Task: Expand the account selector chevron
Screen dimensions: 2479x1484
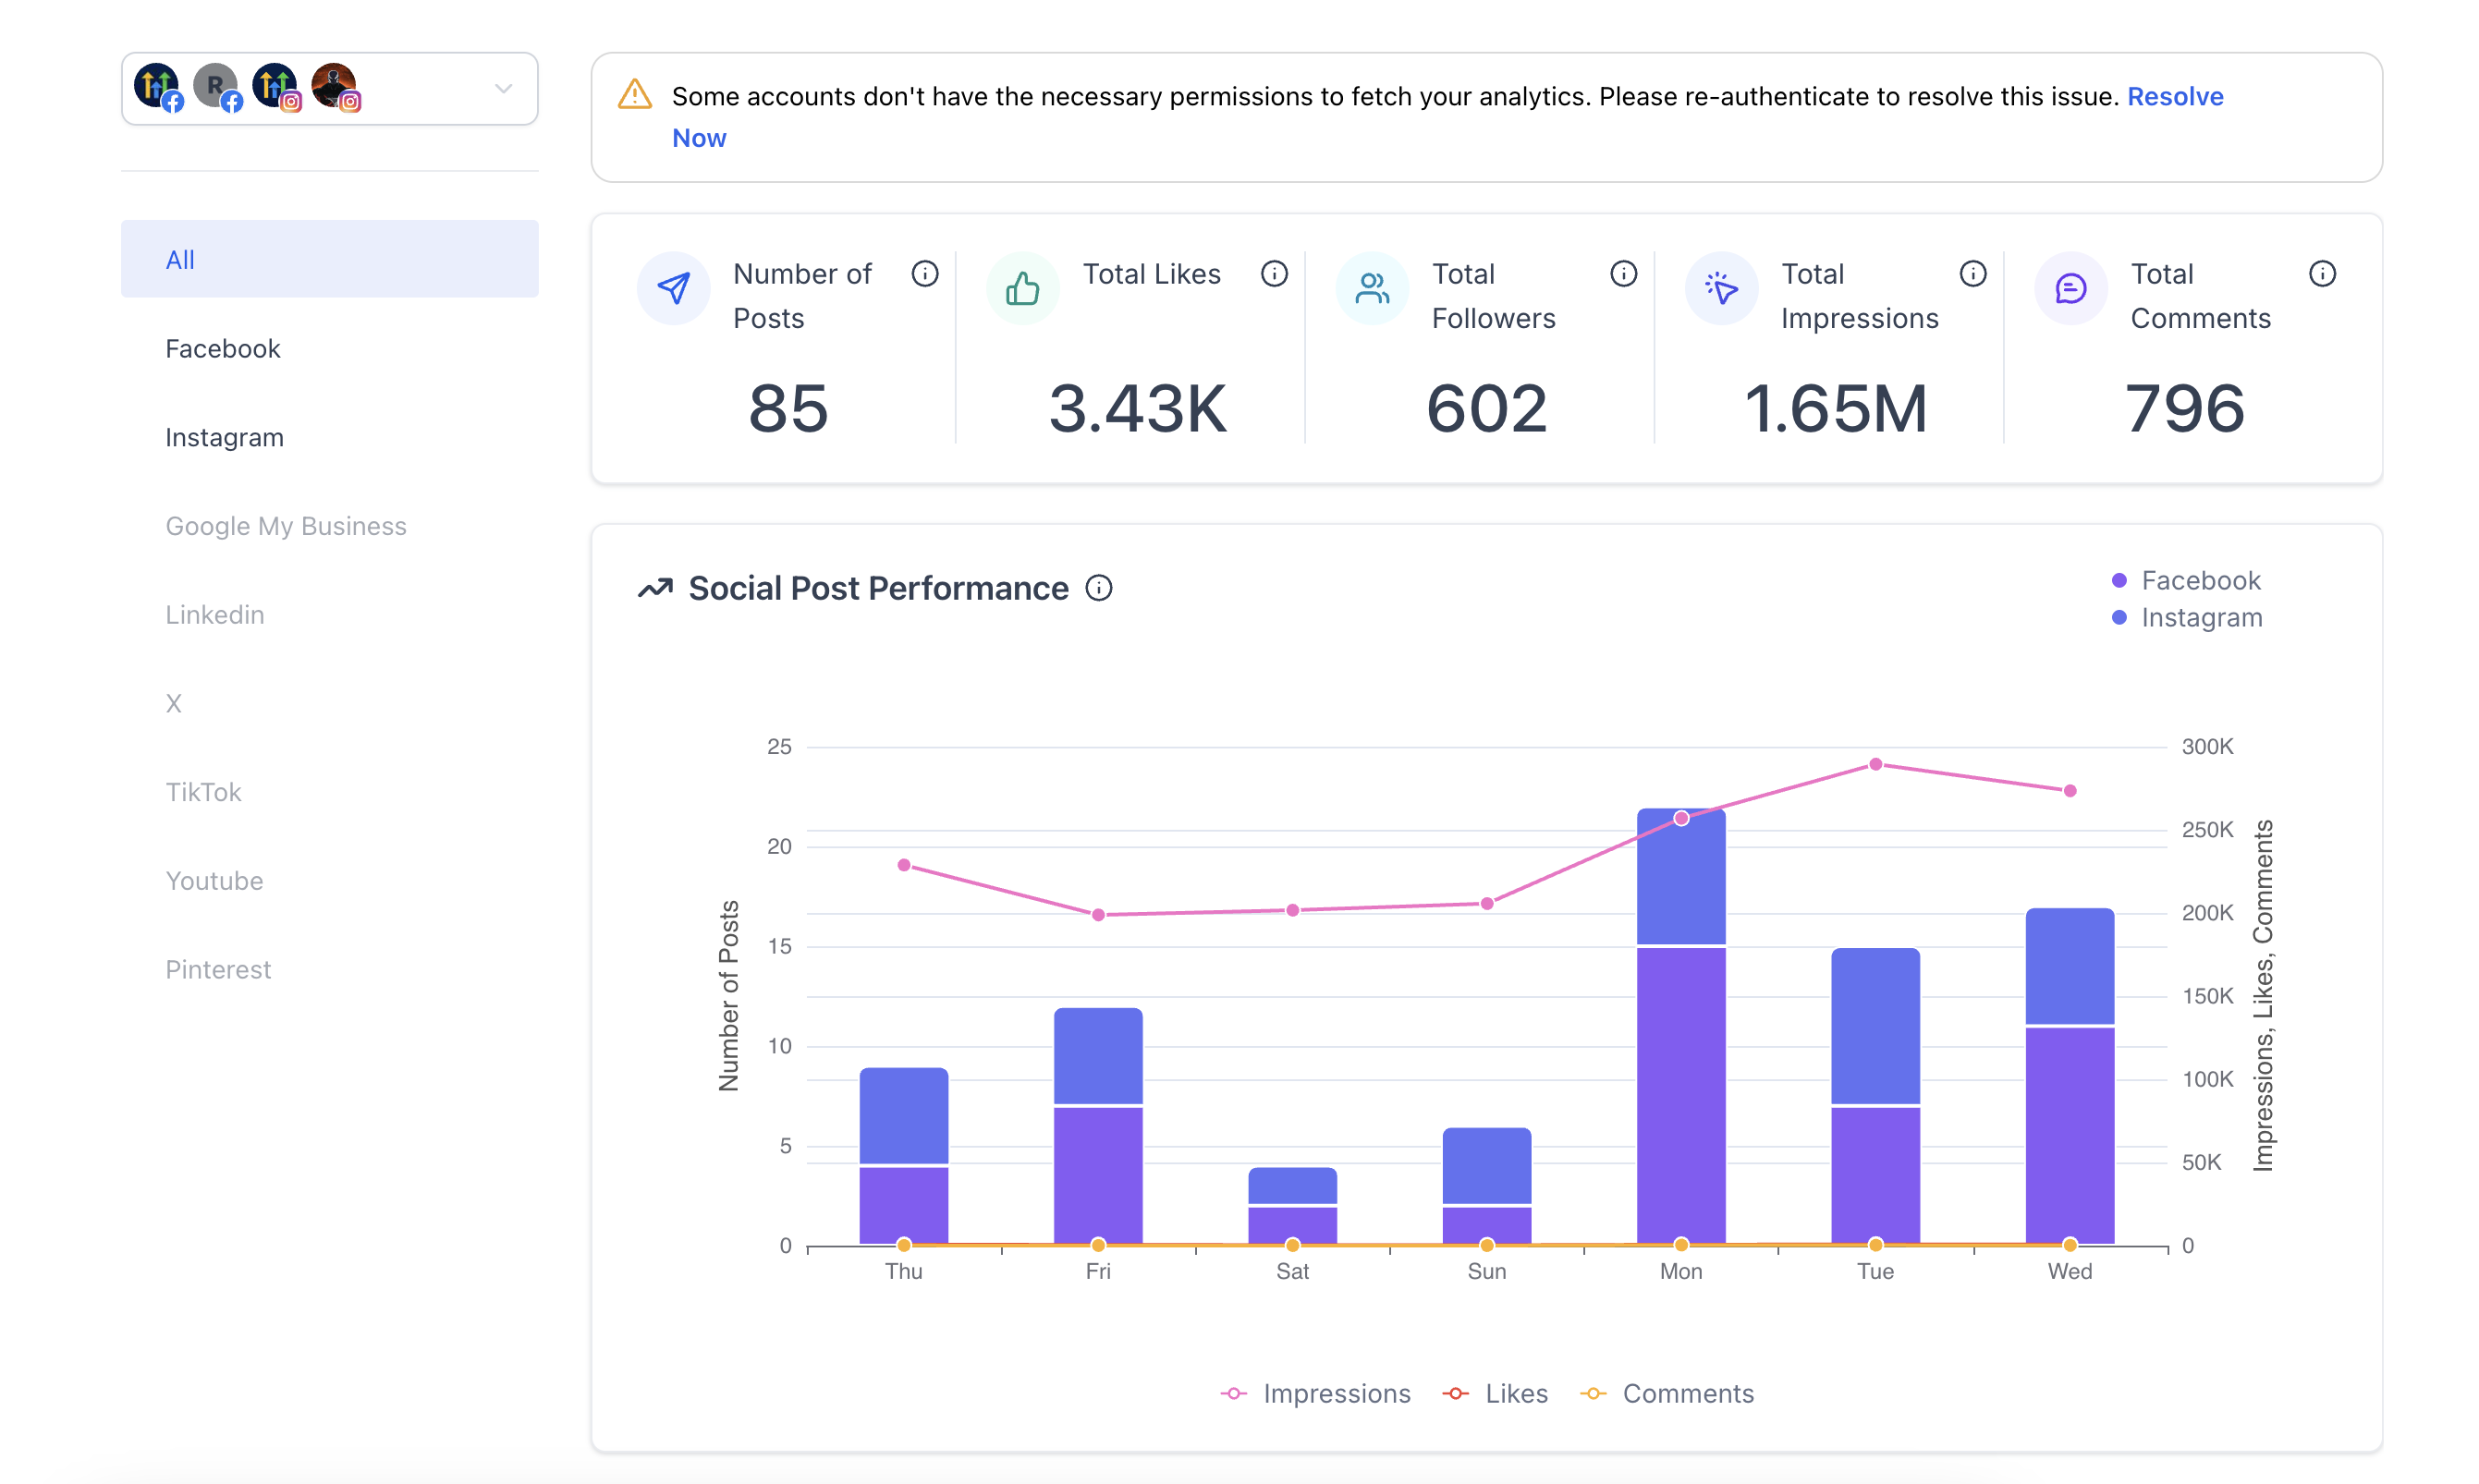Action: point(503,89)
